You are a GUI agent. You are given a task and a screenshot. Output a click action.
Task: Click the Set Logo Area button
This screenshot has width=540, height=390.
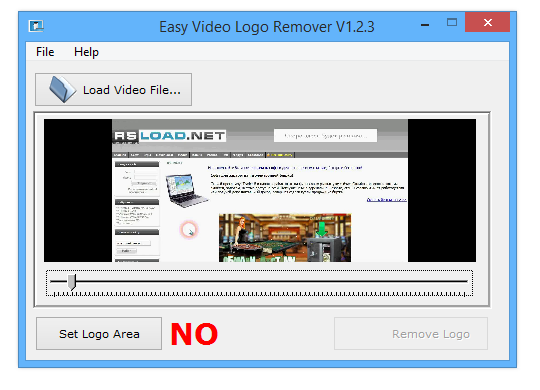(x=99, y=333)
